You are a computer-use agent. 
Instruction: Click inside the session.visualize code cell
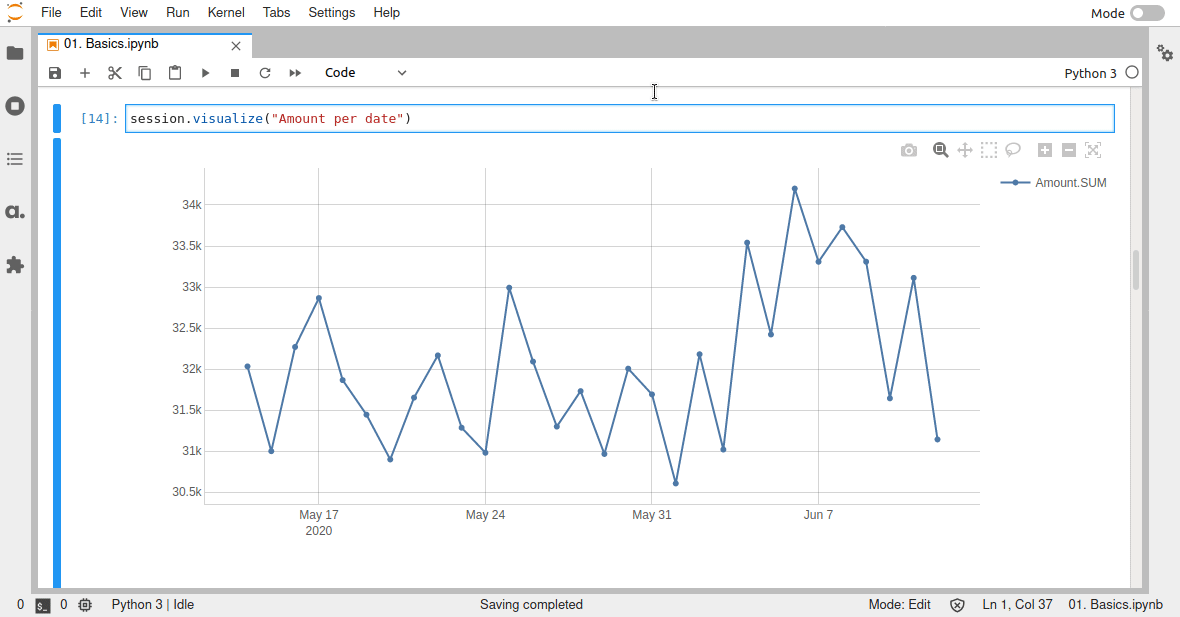point(619,119)
